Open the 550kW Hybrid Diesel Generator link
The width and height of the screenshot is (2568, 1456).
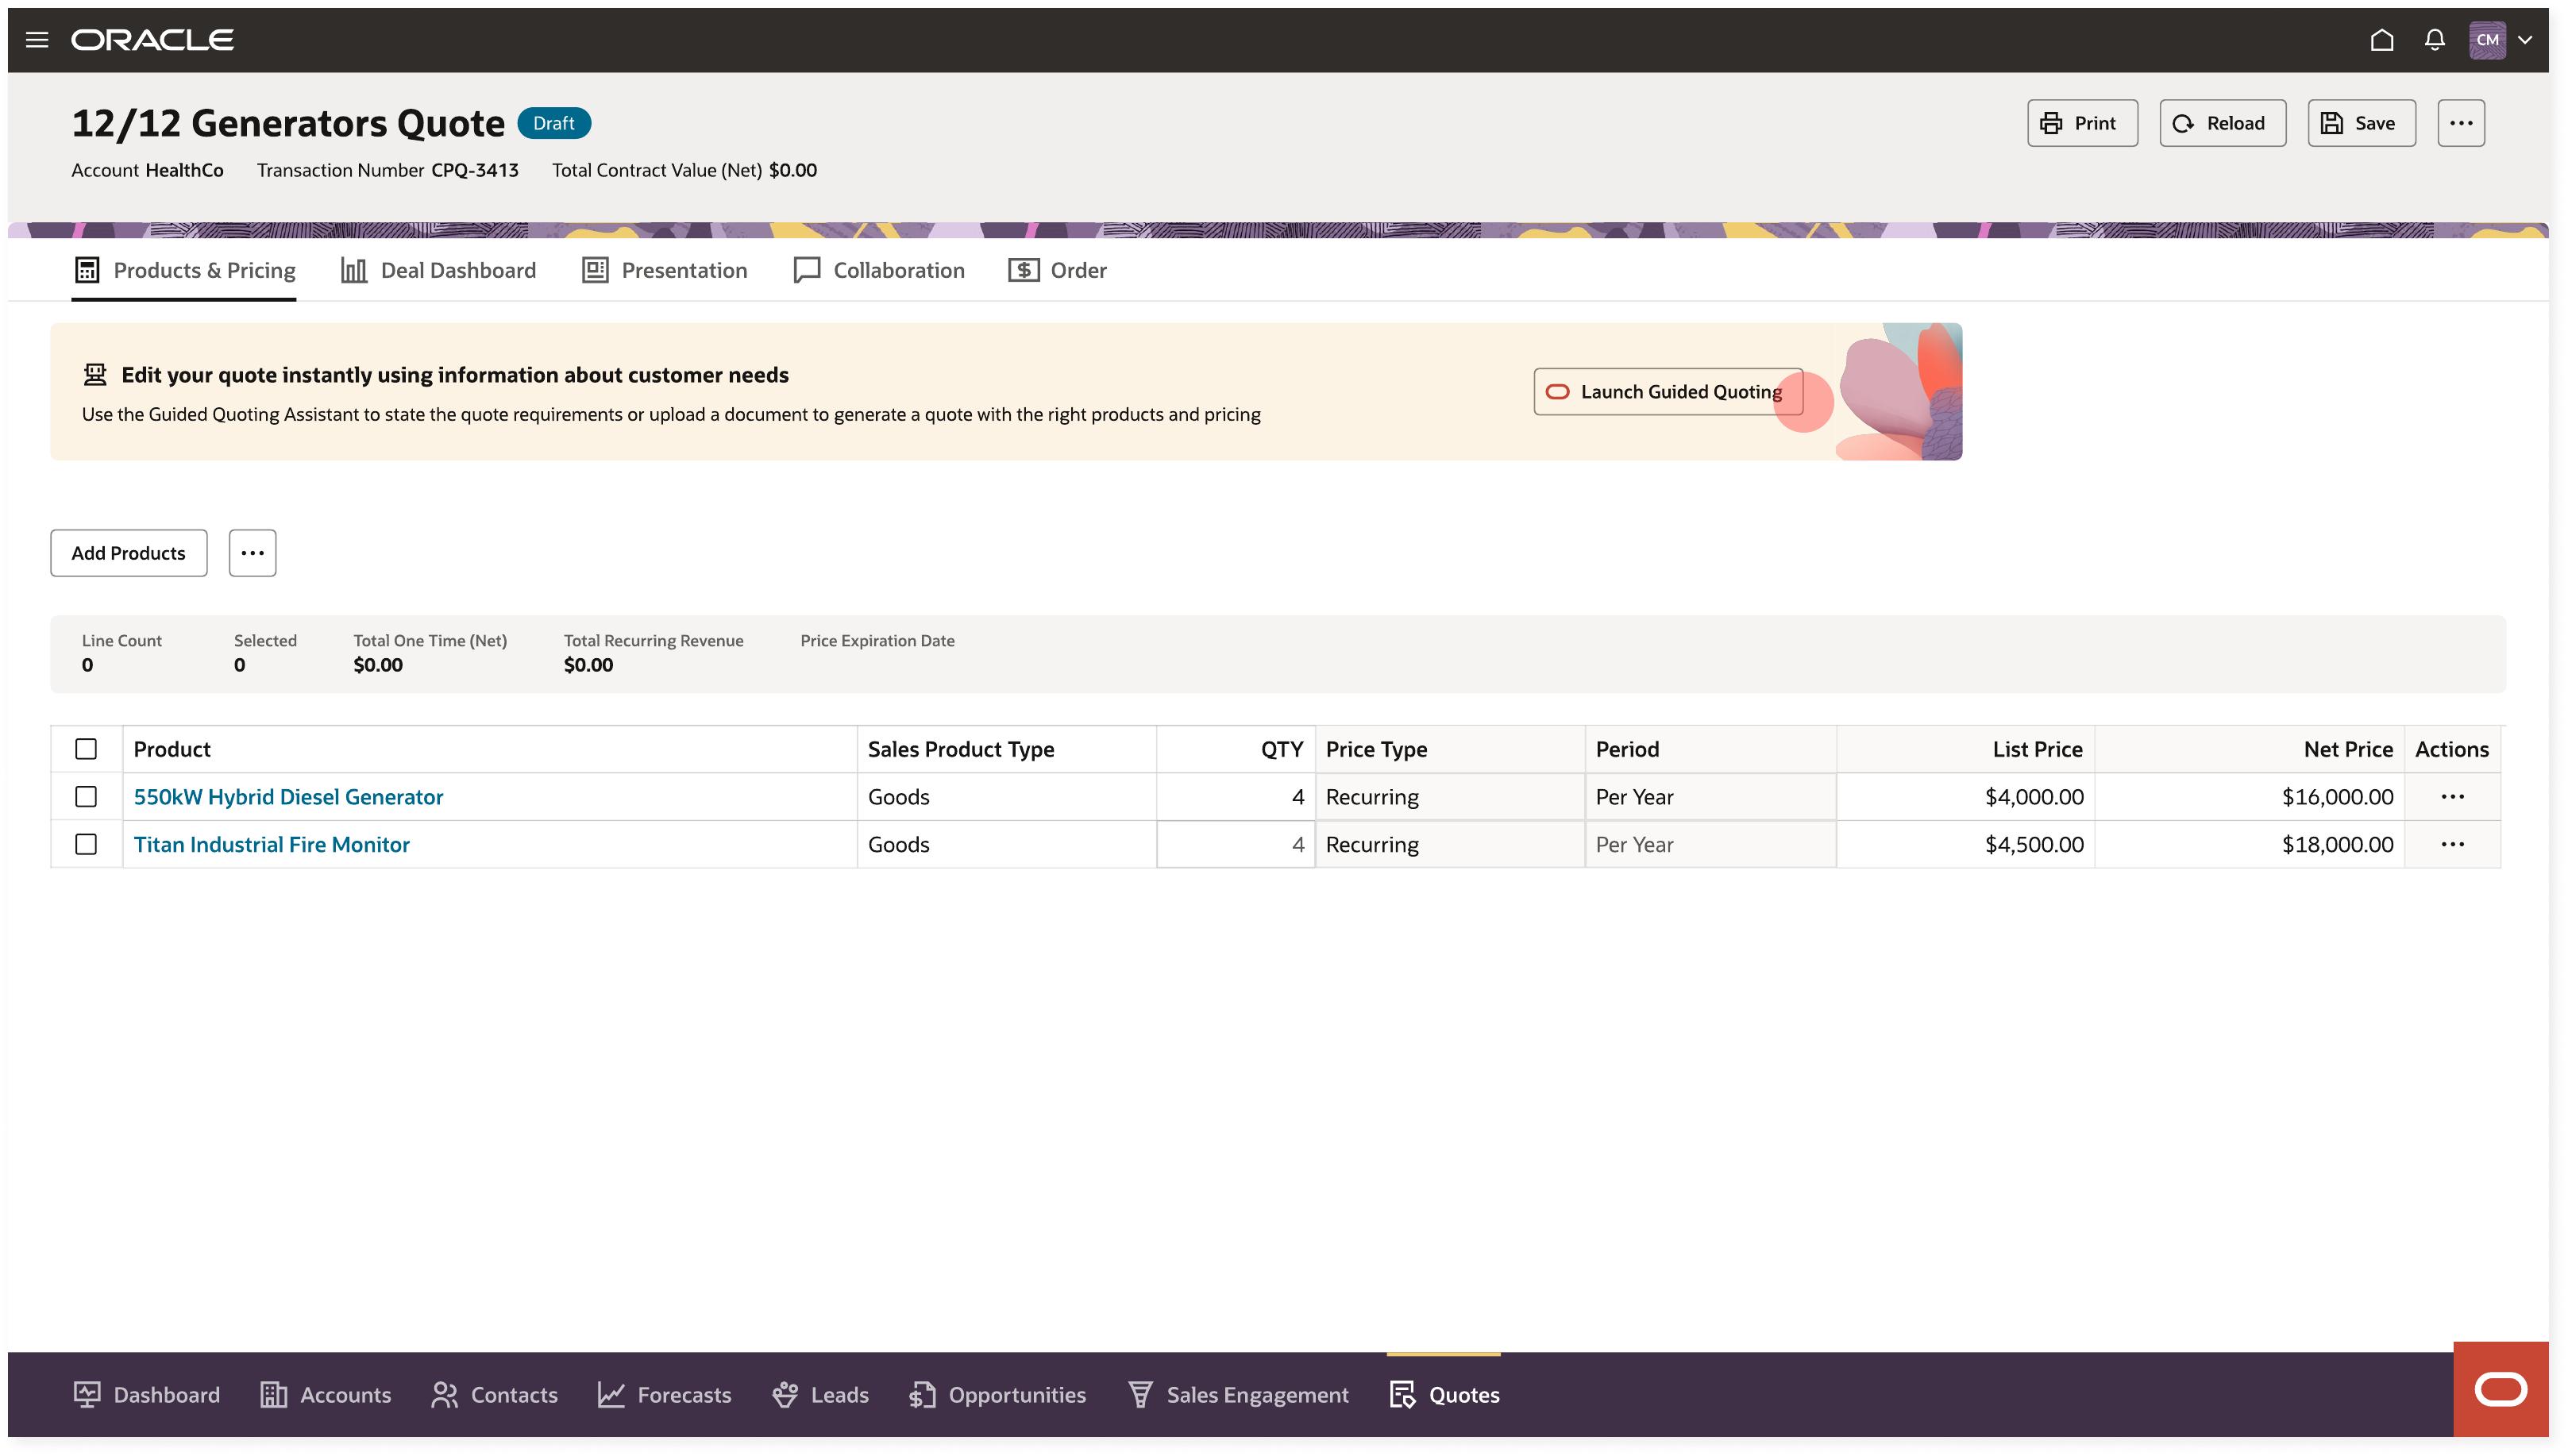click(x=288, y=797)
